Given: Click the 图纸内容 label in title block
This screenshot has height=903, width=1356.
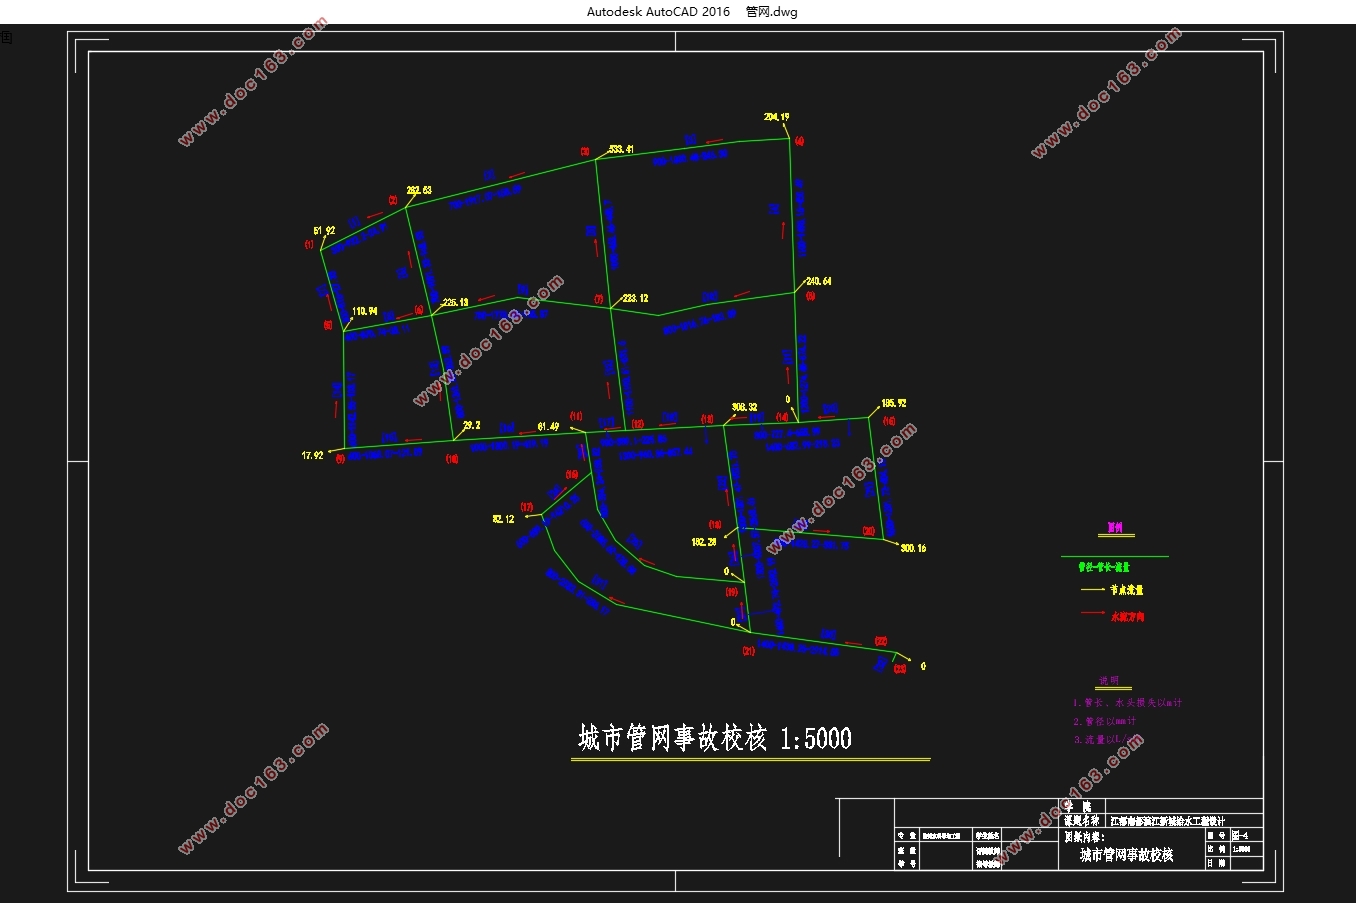Looking at the screenshot, I should 1084,837.
